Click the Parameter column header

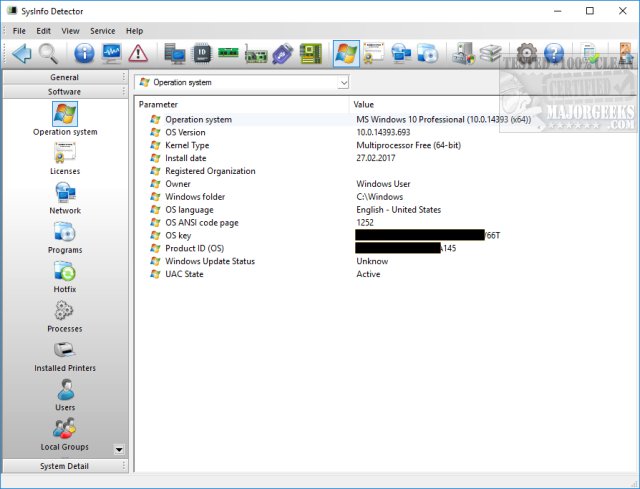242,104
